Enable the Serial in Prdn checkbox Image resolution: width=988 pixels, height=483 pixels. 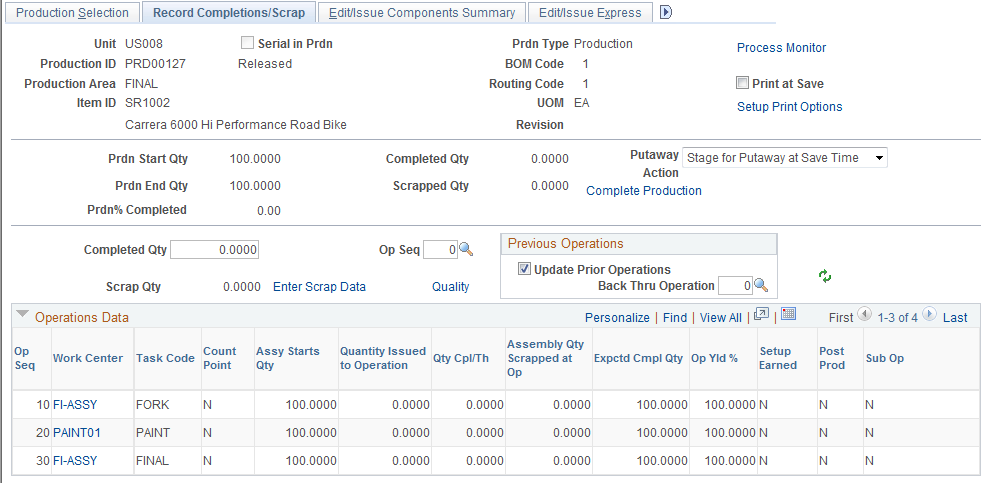click(247, 43)
